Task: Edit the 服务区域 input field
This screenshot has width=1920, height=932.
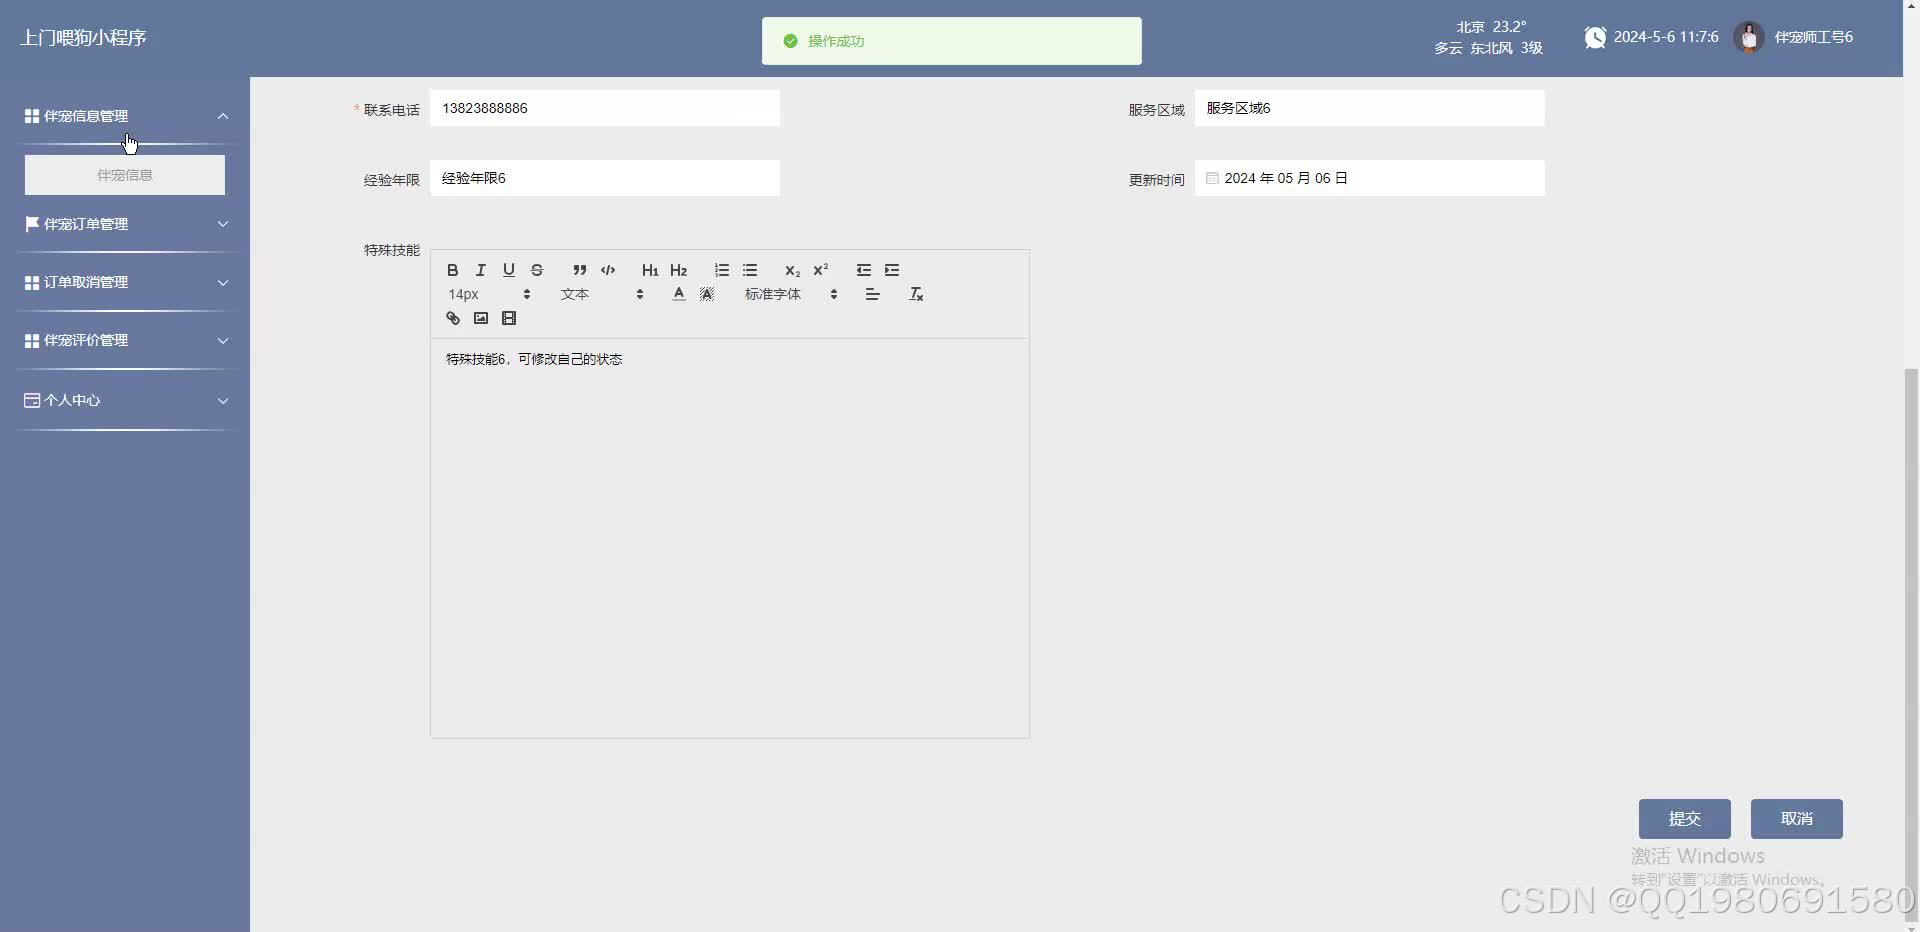Action: coord(1370,108)
